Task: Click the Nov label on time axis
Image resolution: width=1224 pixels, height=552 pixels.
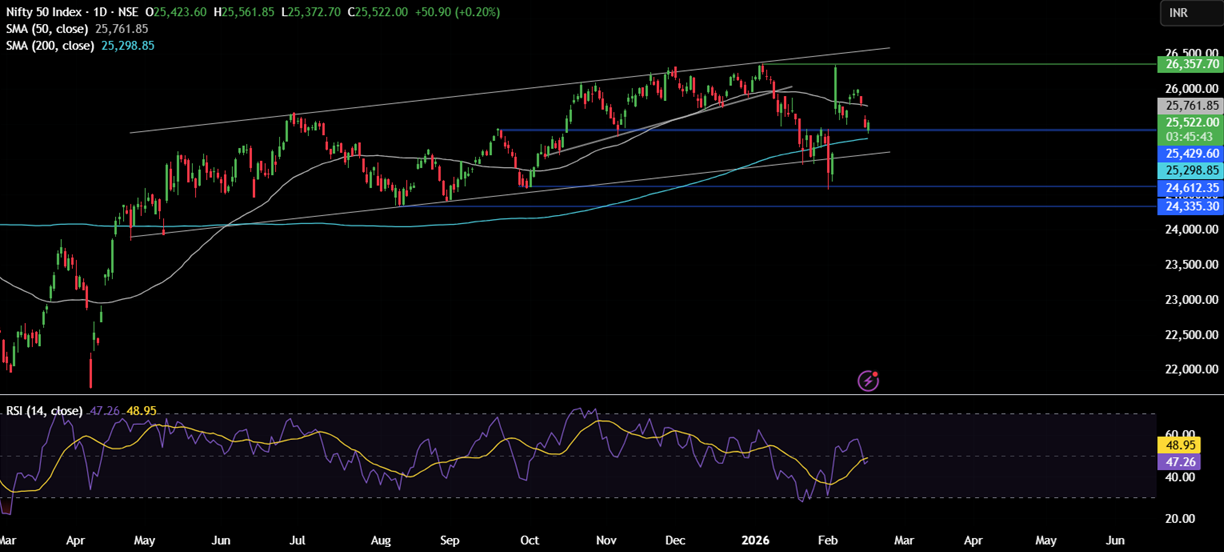Action: (606, 540)
